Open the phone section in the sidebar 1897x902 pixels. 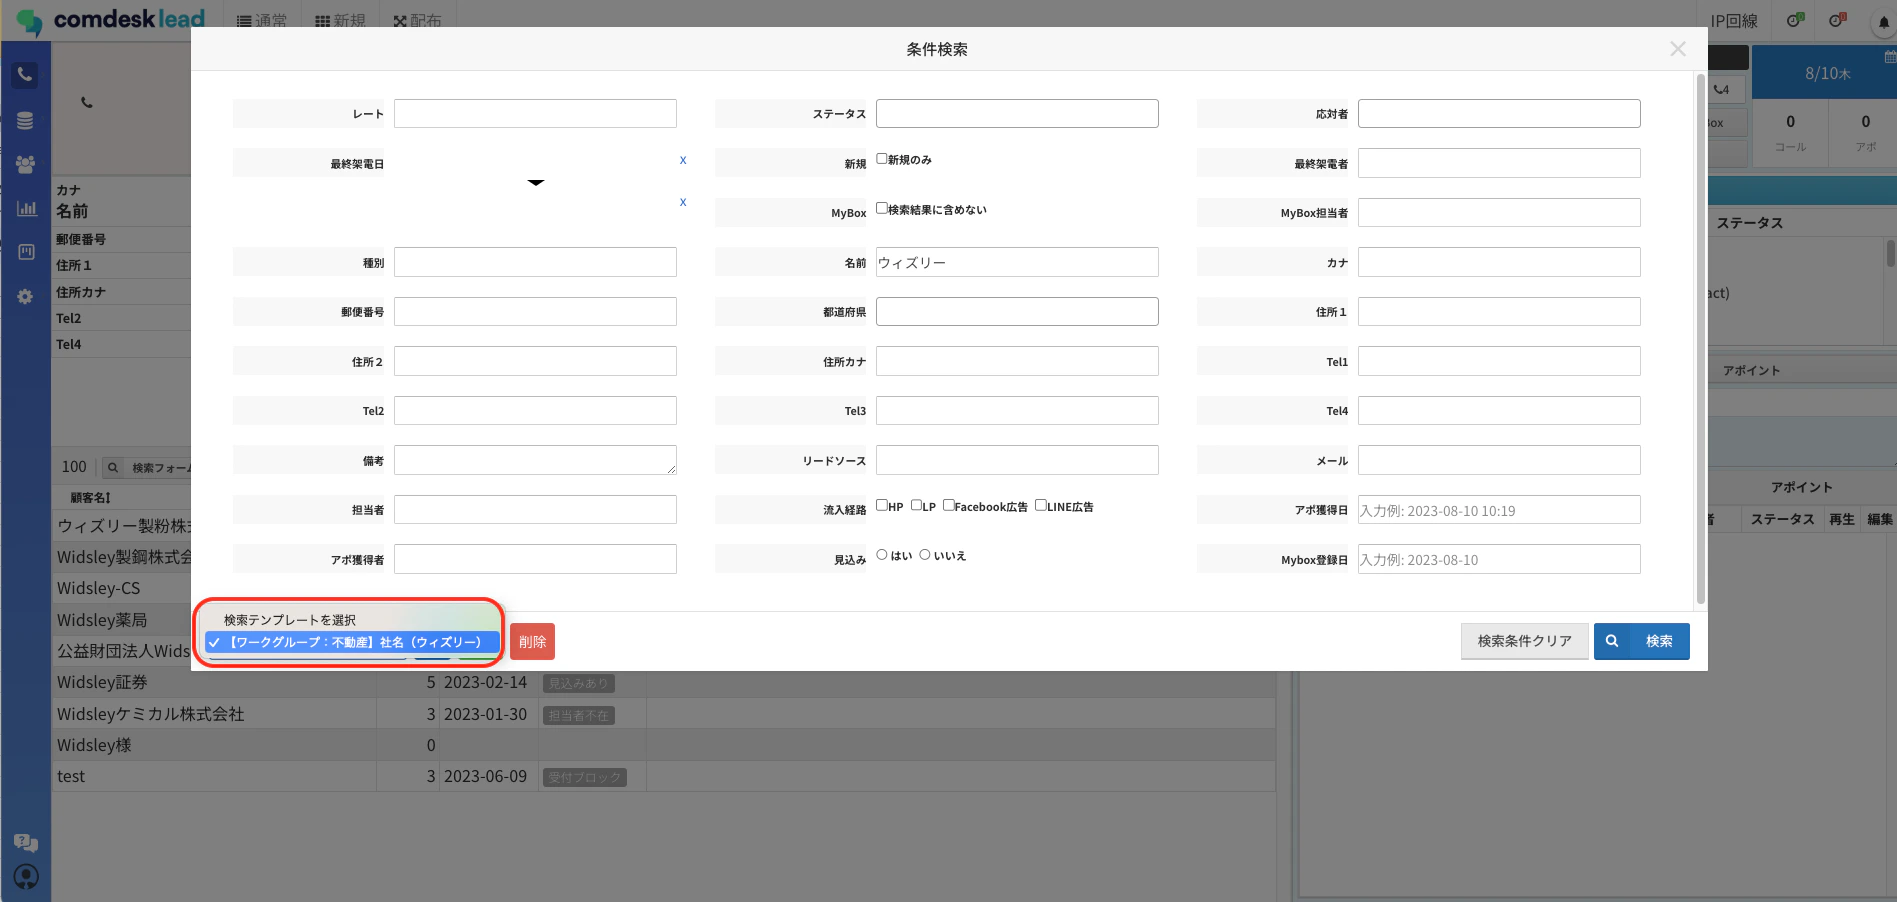(25, 75)
